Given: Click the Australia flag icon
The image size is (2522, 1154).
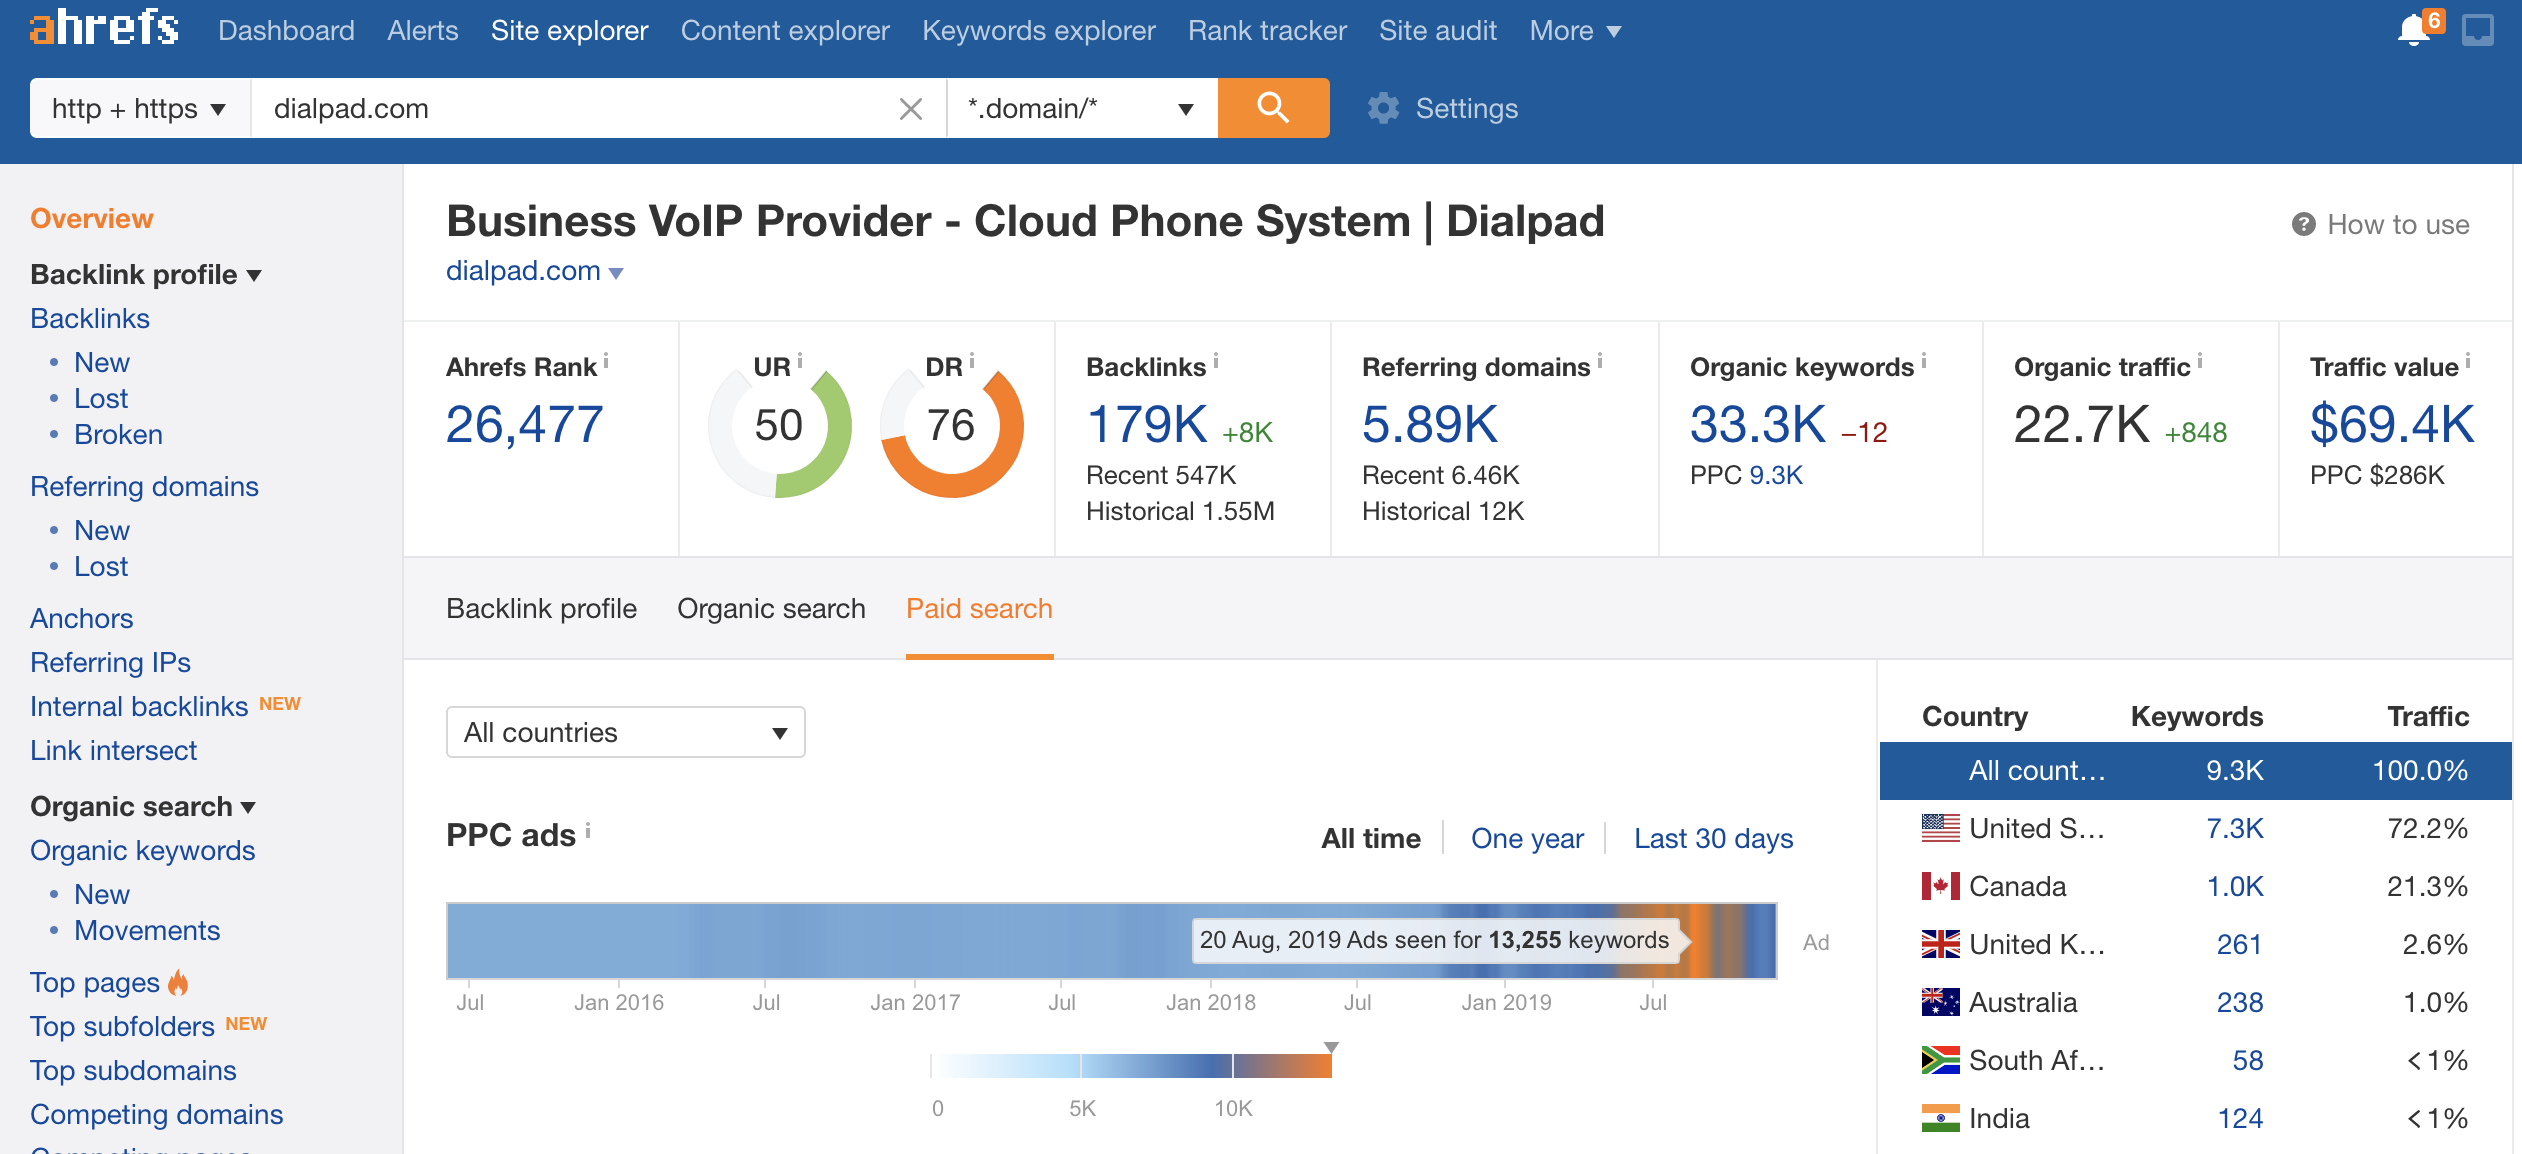Looking at the screenshot, I should [x=1941, y=1002].
